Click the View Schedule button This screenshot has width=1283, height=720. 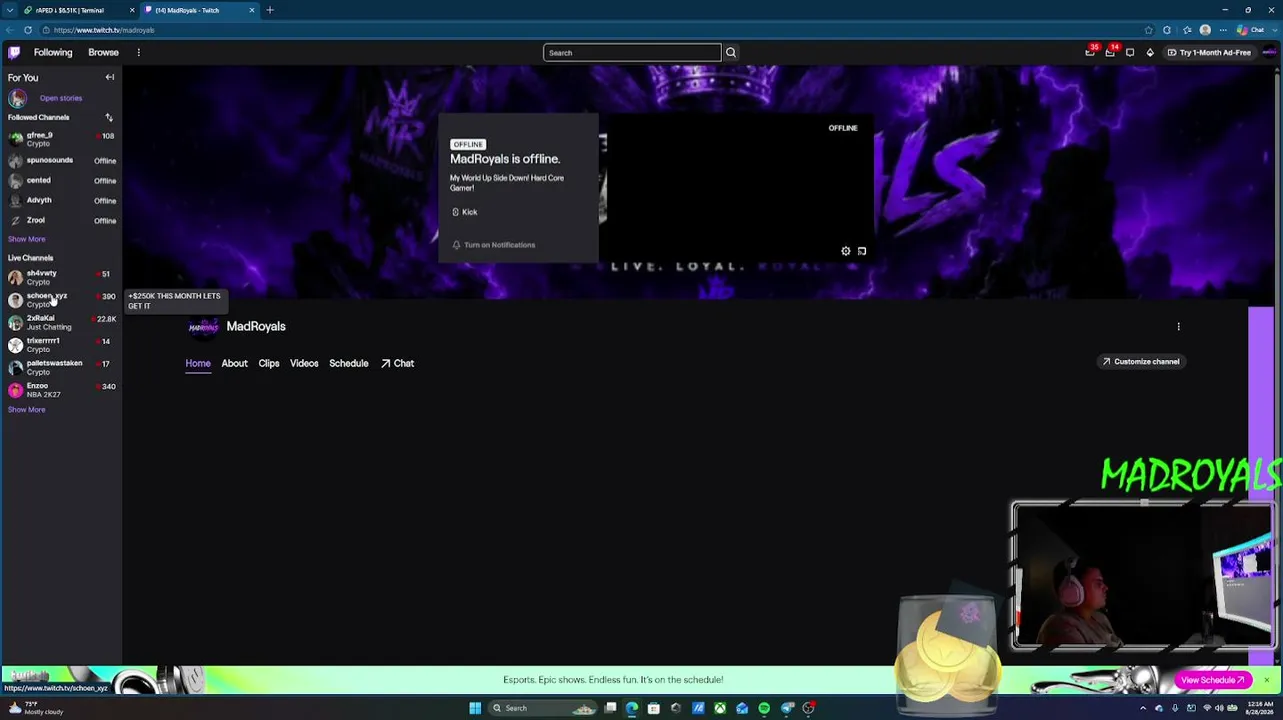tap(1212, 680)
